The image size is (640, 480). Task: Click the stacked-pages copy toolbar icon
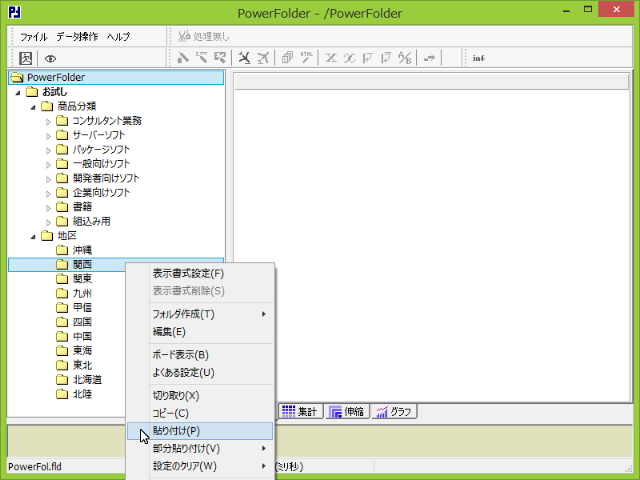287,58
